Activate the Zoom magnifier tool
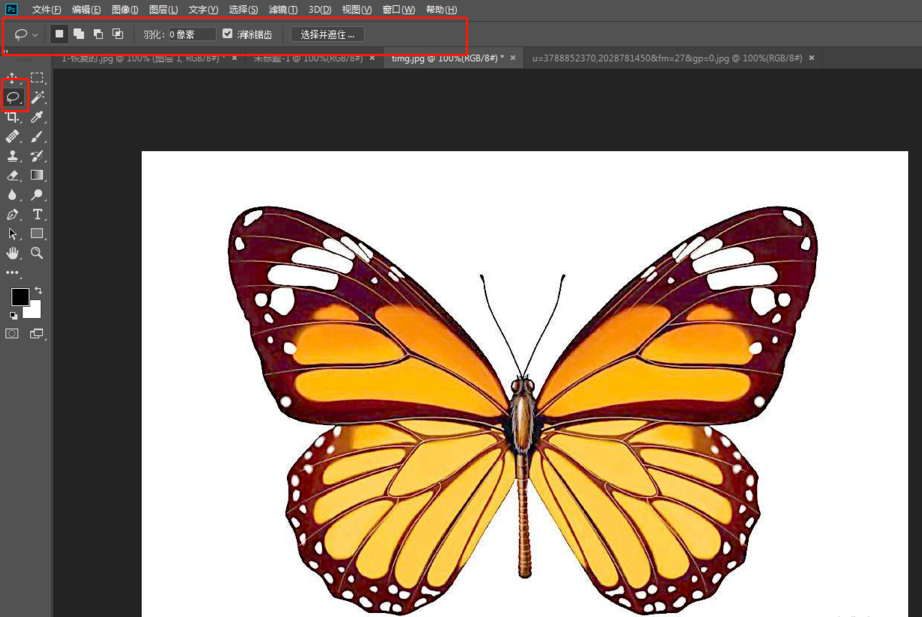This screenshot has width=922, height=617. point(37,253)
